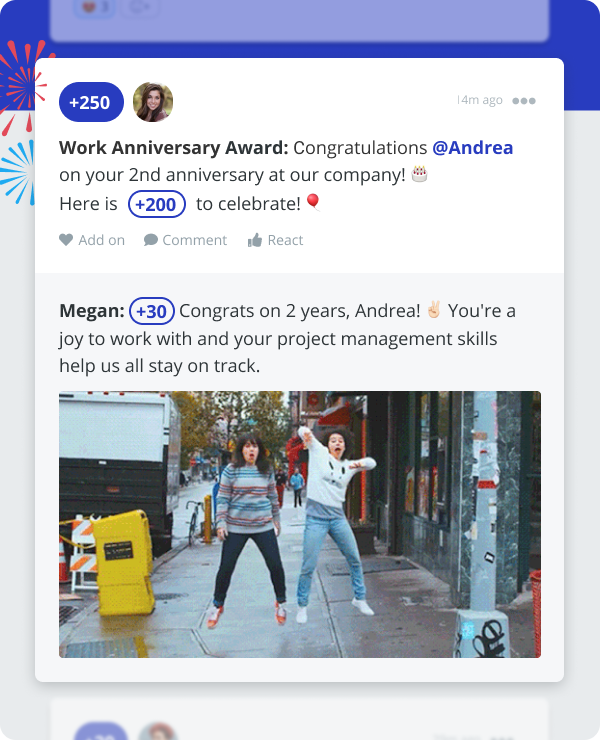
Task: Click the speech bubble Comment icon
Action: pyautogui.click(x=151, y=240)
